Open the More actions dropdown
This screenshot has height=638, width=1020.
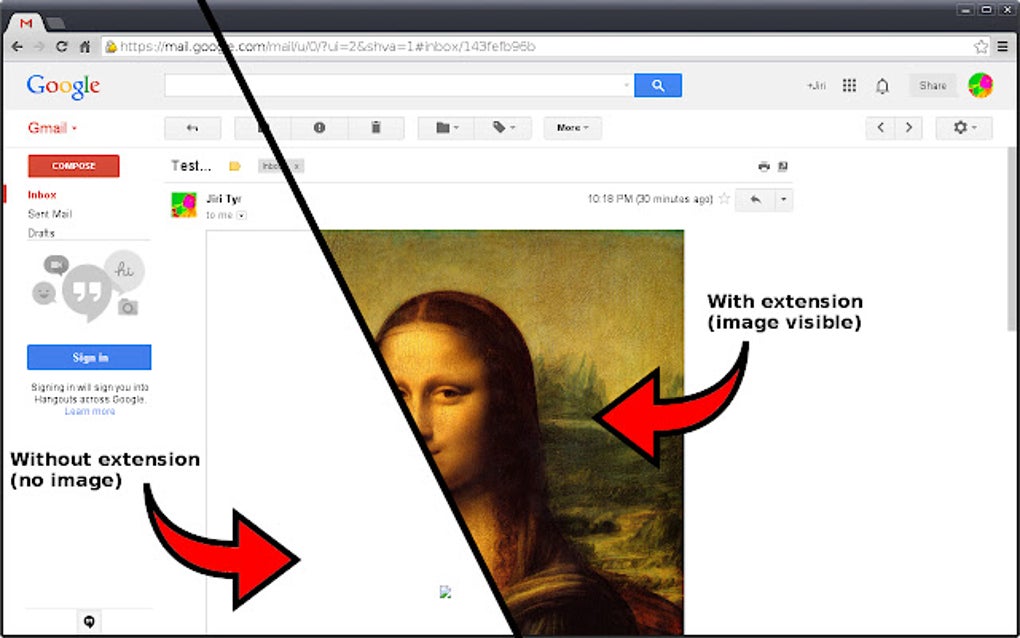571,128
